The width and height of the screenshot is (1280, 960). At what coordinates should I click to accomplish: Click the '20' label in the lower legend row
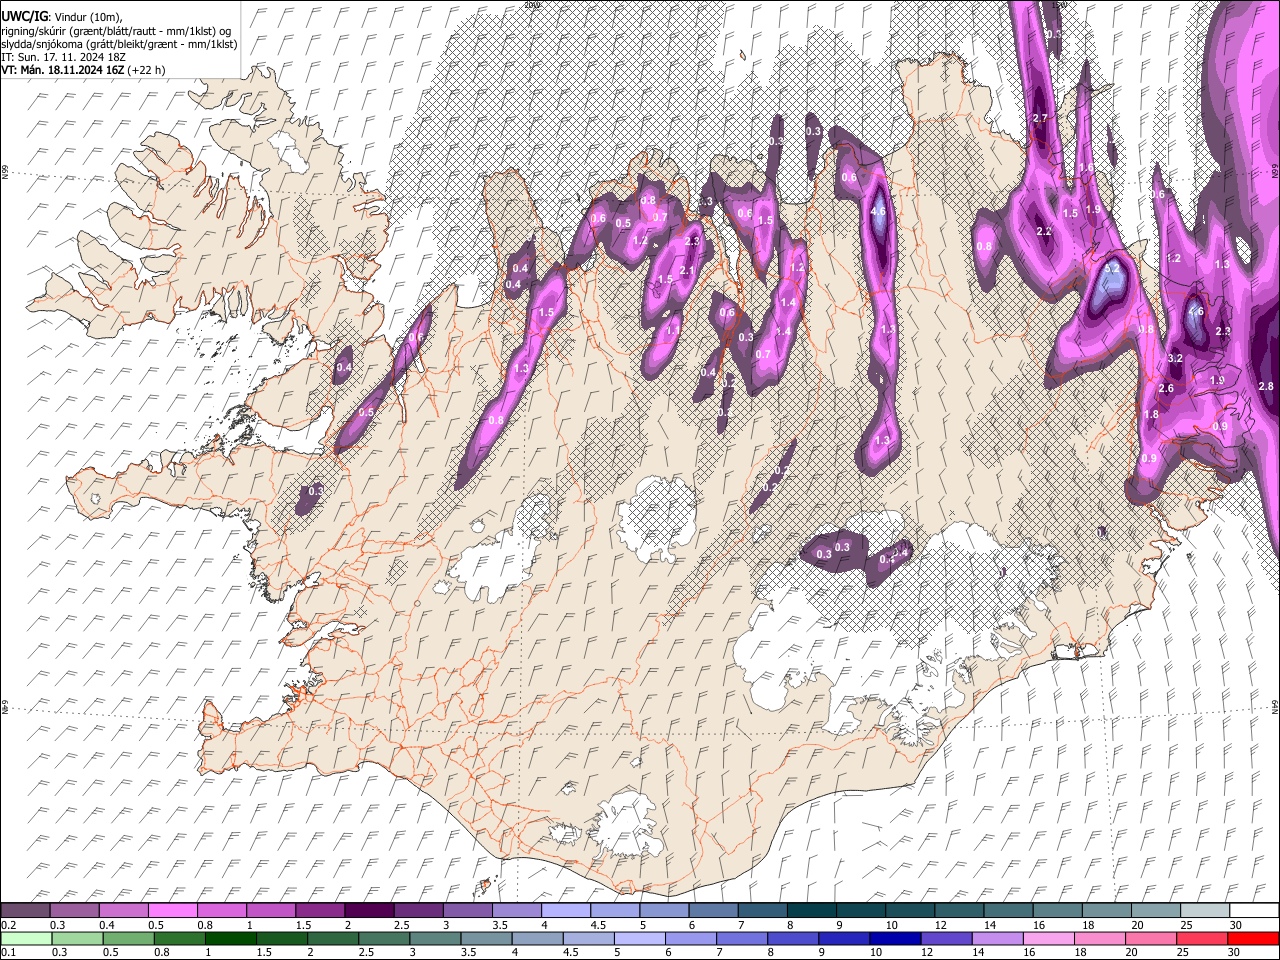click(x=1131, y=953)
